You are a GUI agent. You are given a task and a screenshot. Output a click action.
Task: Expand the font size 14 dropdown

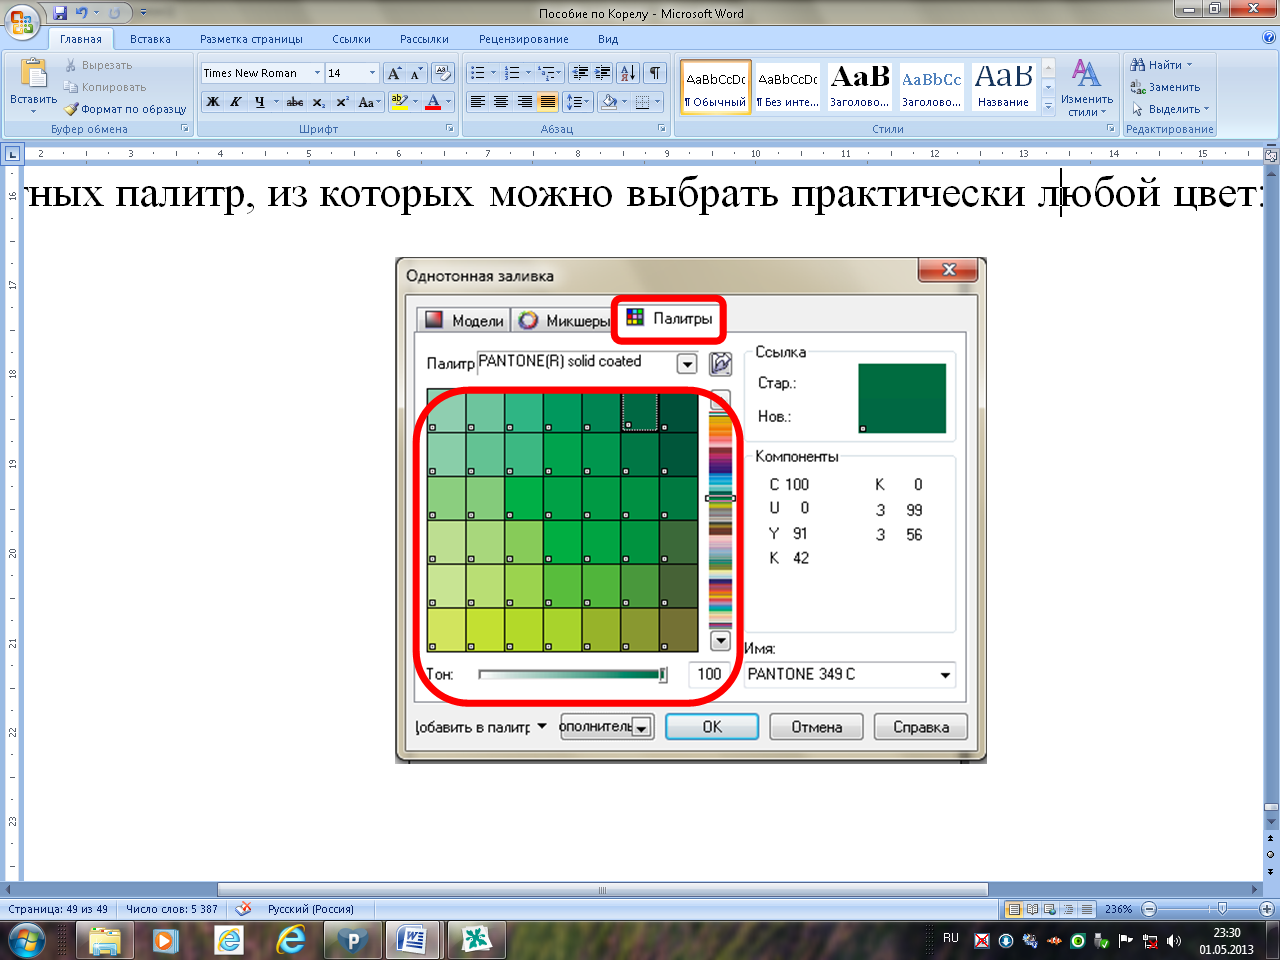click(x=372, y=73)
